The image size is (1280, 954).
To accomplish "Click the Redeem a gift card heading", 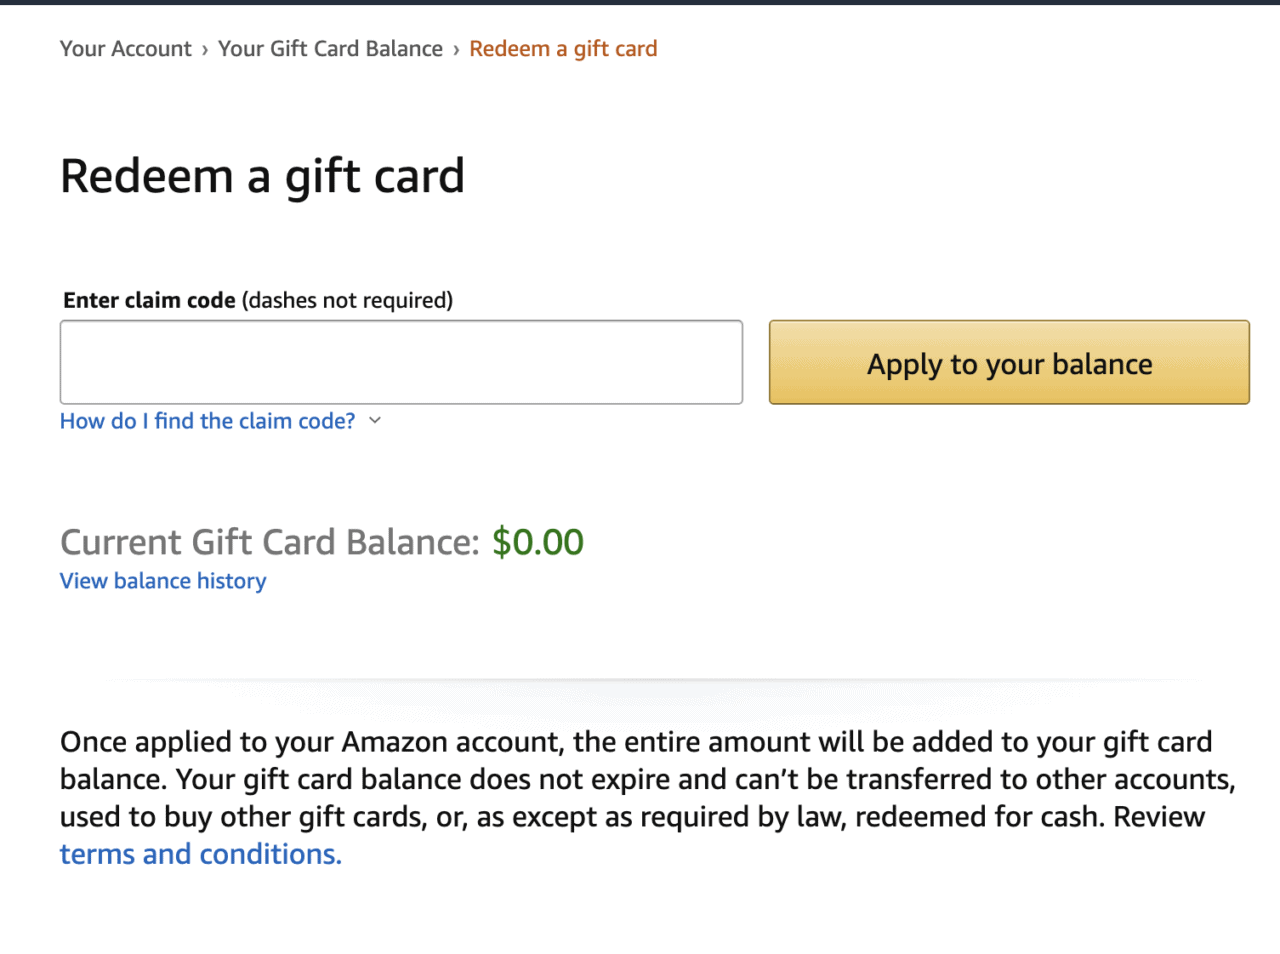I will coord(262,176).
